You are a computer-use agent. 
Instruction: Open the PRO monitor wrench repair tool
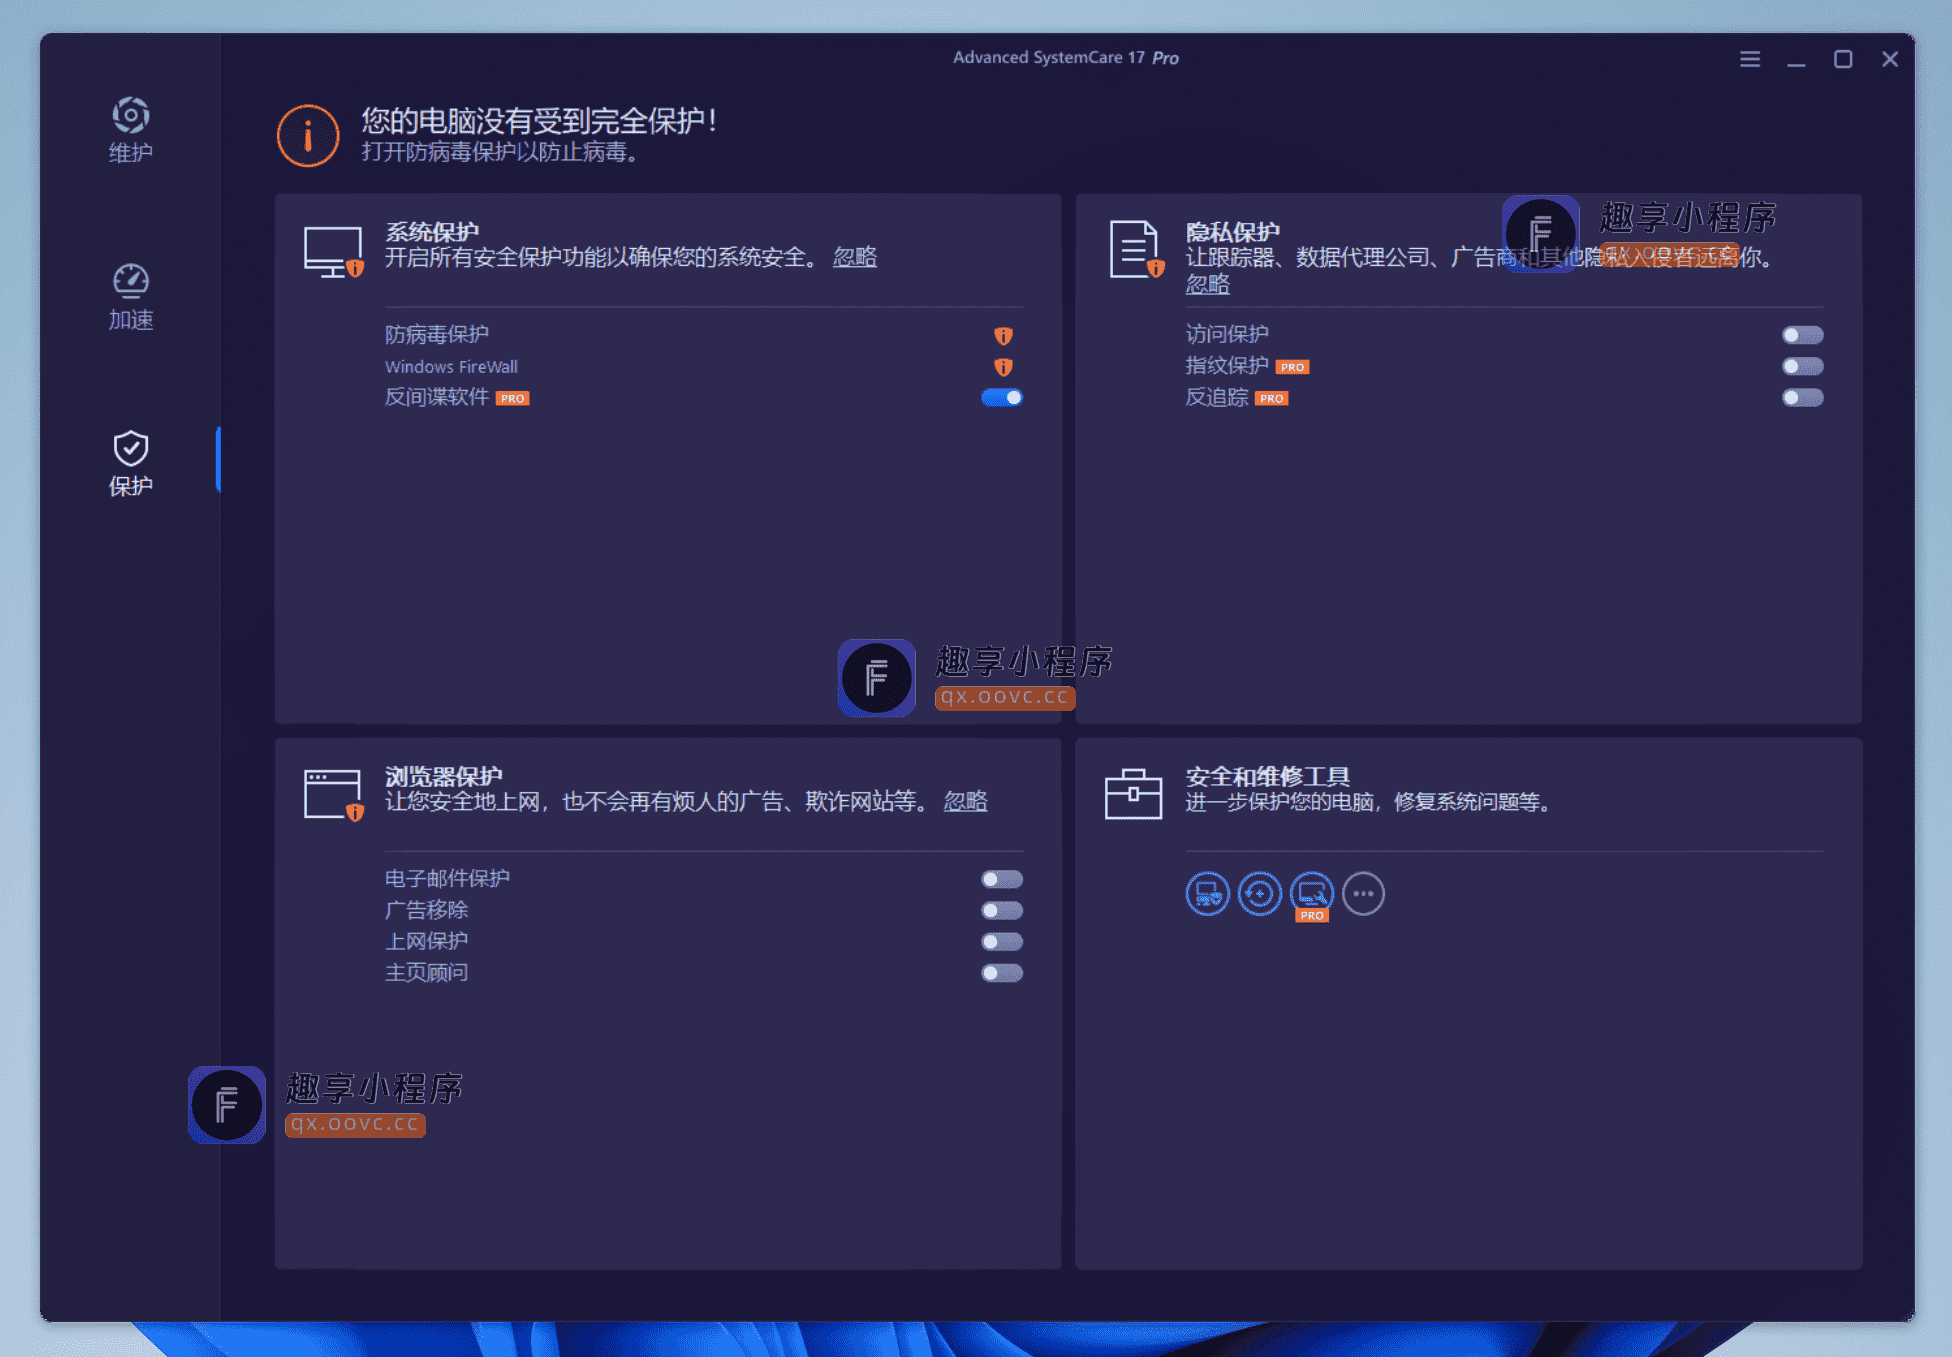(x=1311, y=894)
